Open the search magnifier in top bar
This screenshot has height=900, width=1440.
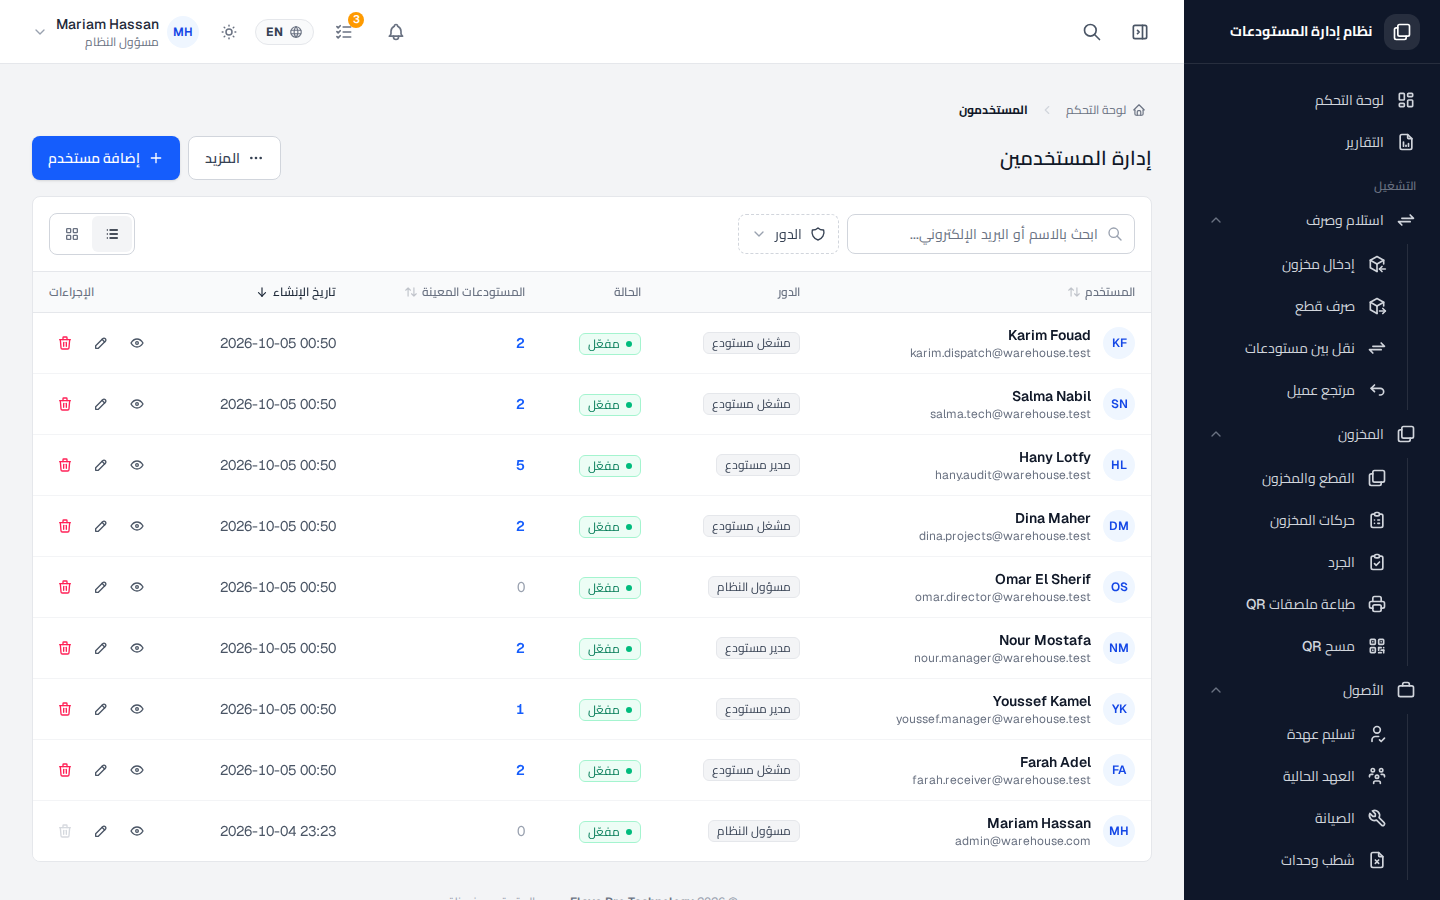tap(1092, 32)
